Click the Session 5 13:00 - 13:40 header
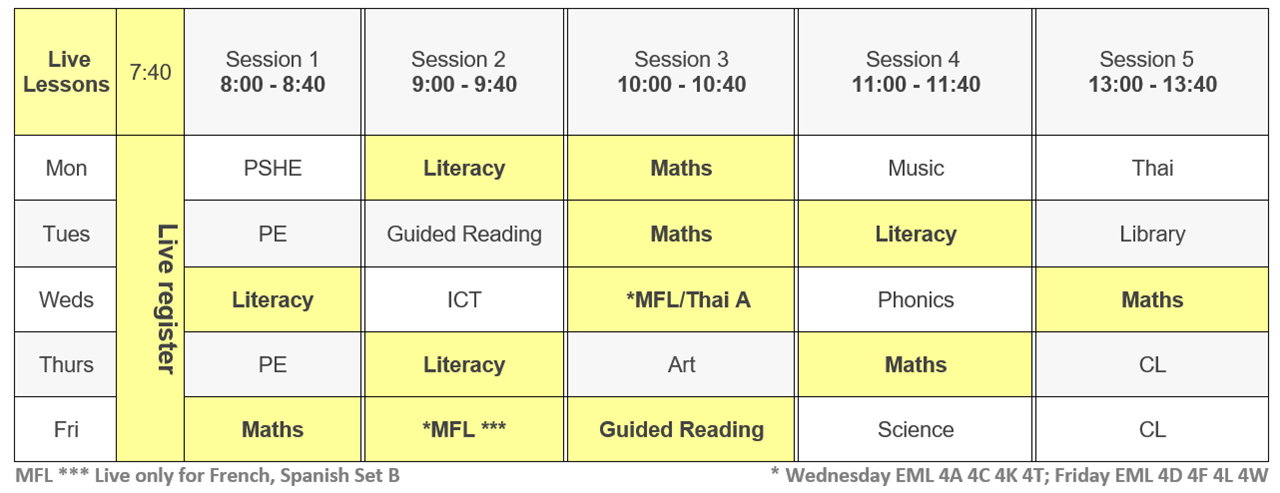 coord(1152,72)
